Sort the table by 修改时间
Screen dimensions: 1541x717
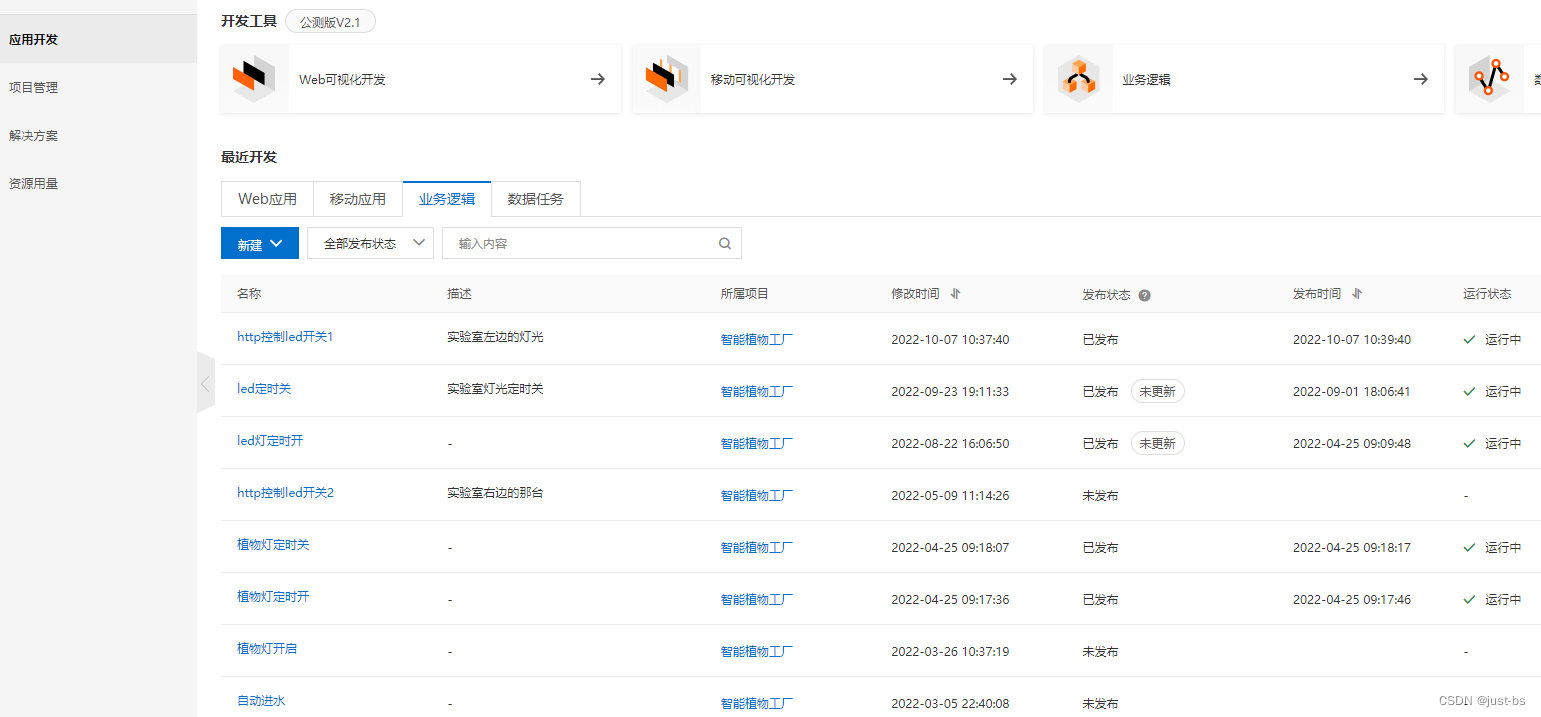tap(956, 293)
